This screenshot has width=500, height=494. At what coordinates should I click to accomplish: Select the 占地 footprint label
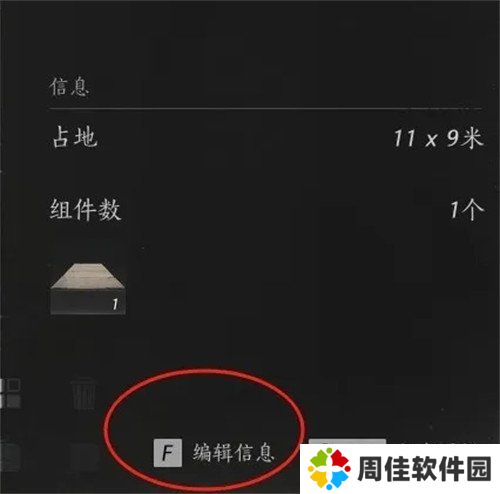75,137
